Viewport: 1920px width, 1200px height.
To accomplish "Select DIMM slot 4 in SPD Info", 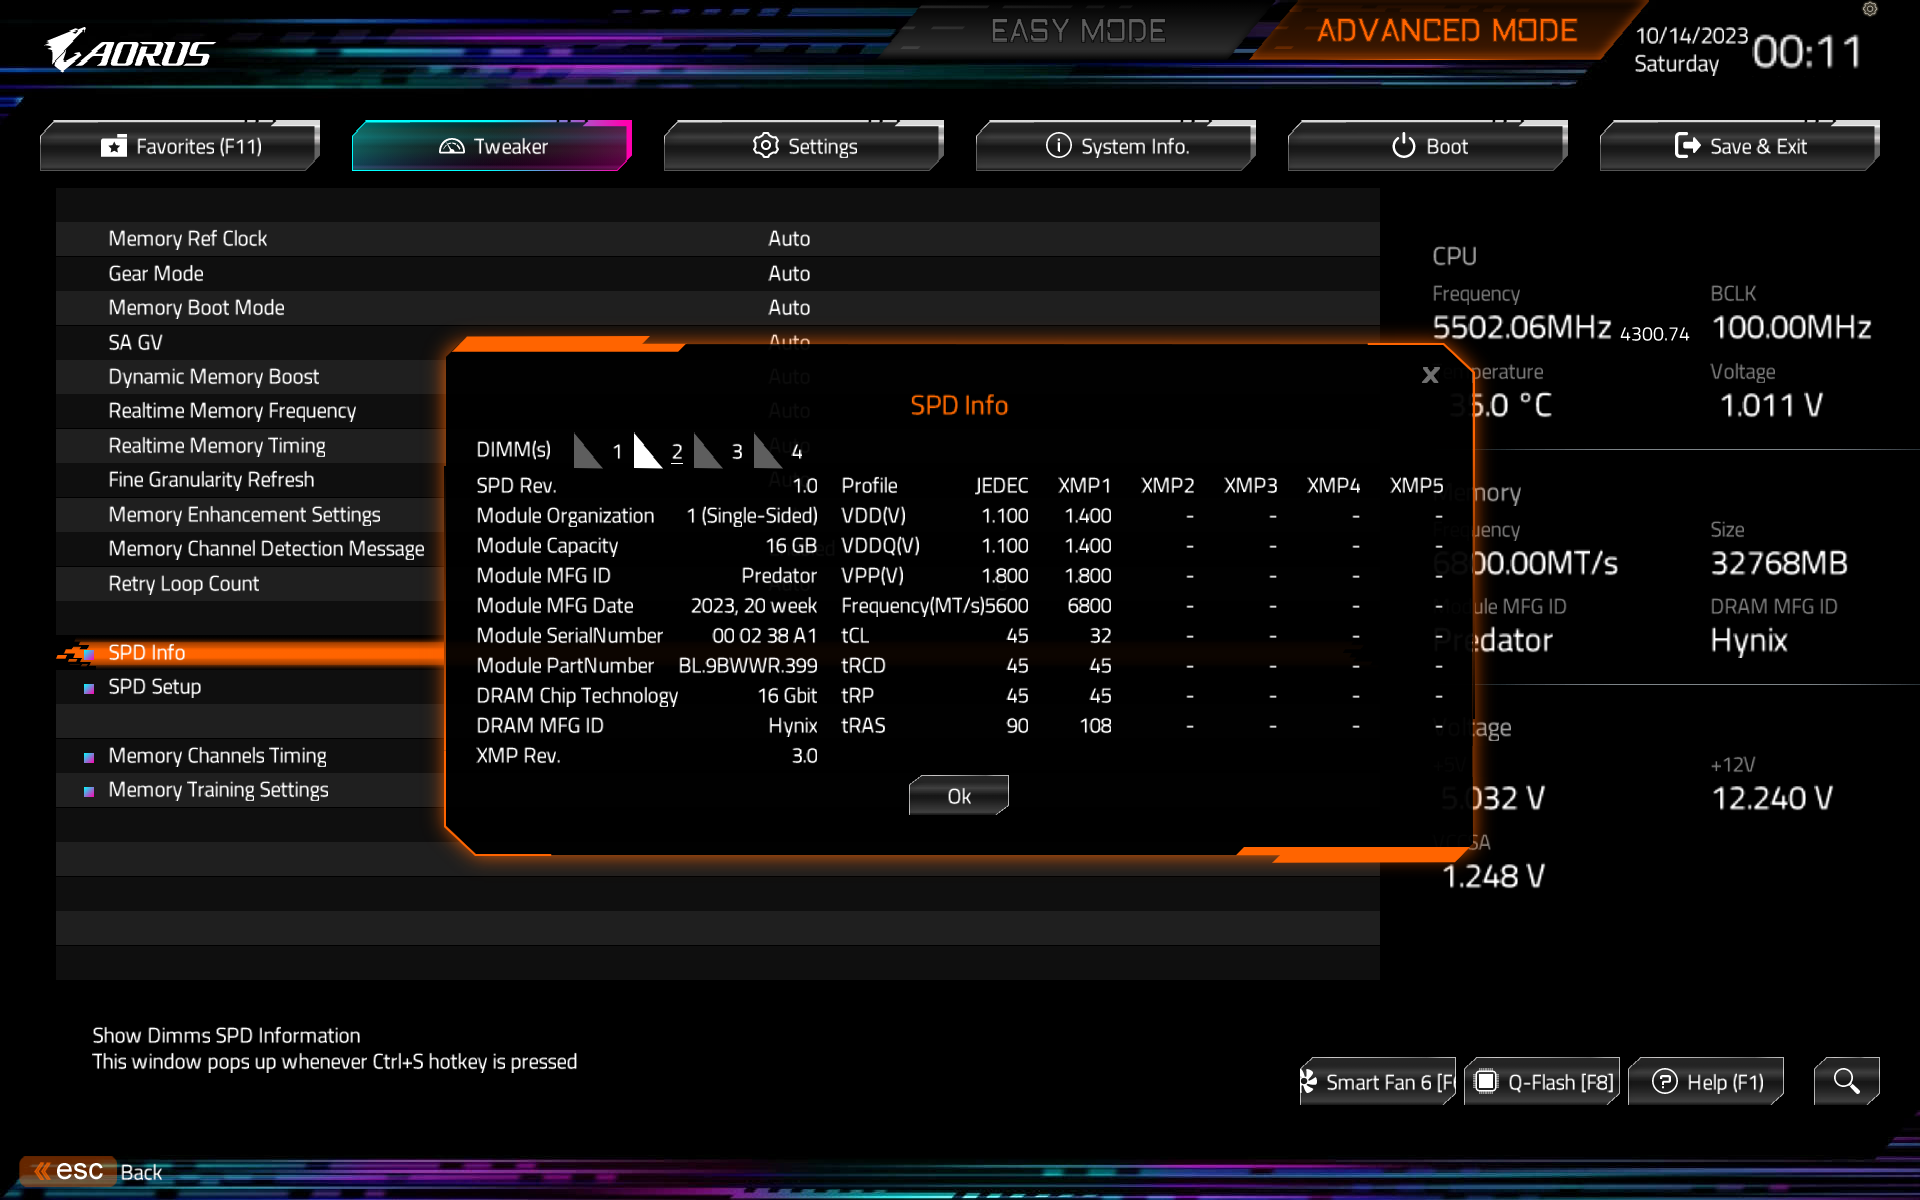I will (780, 451).
